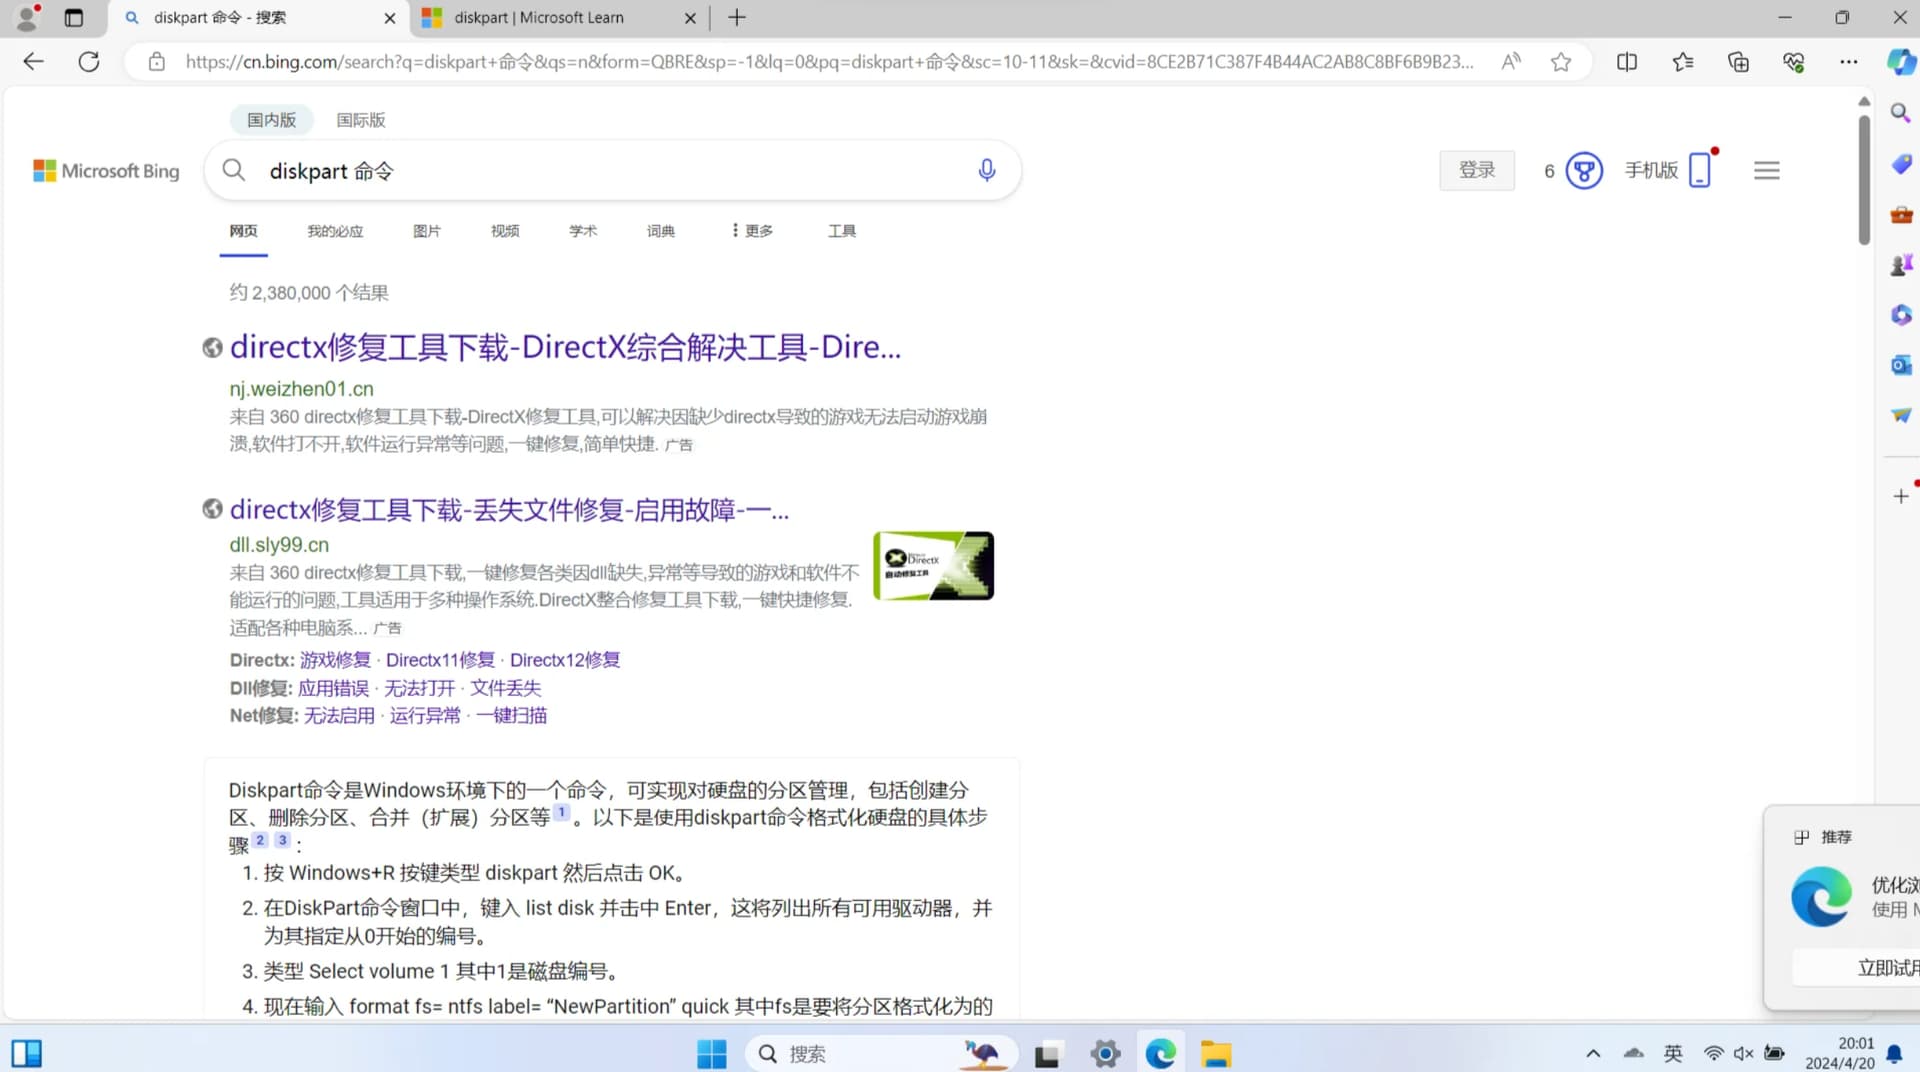Open the tab actions menu icon
Image resolution: width=1920 pixels, height=1072 pixels.
click(x=73, y=17)
